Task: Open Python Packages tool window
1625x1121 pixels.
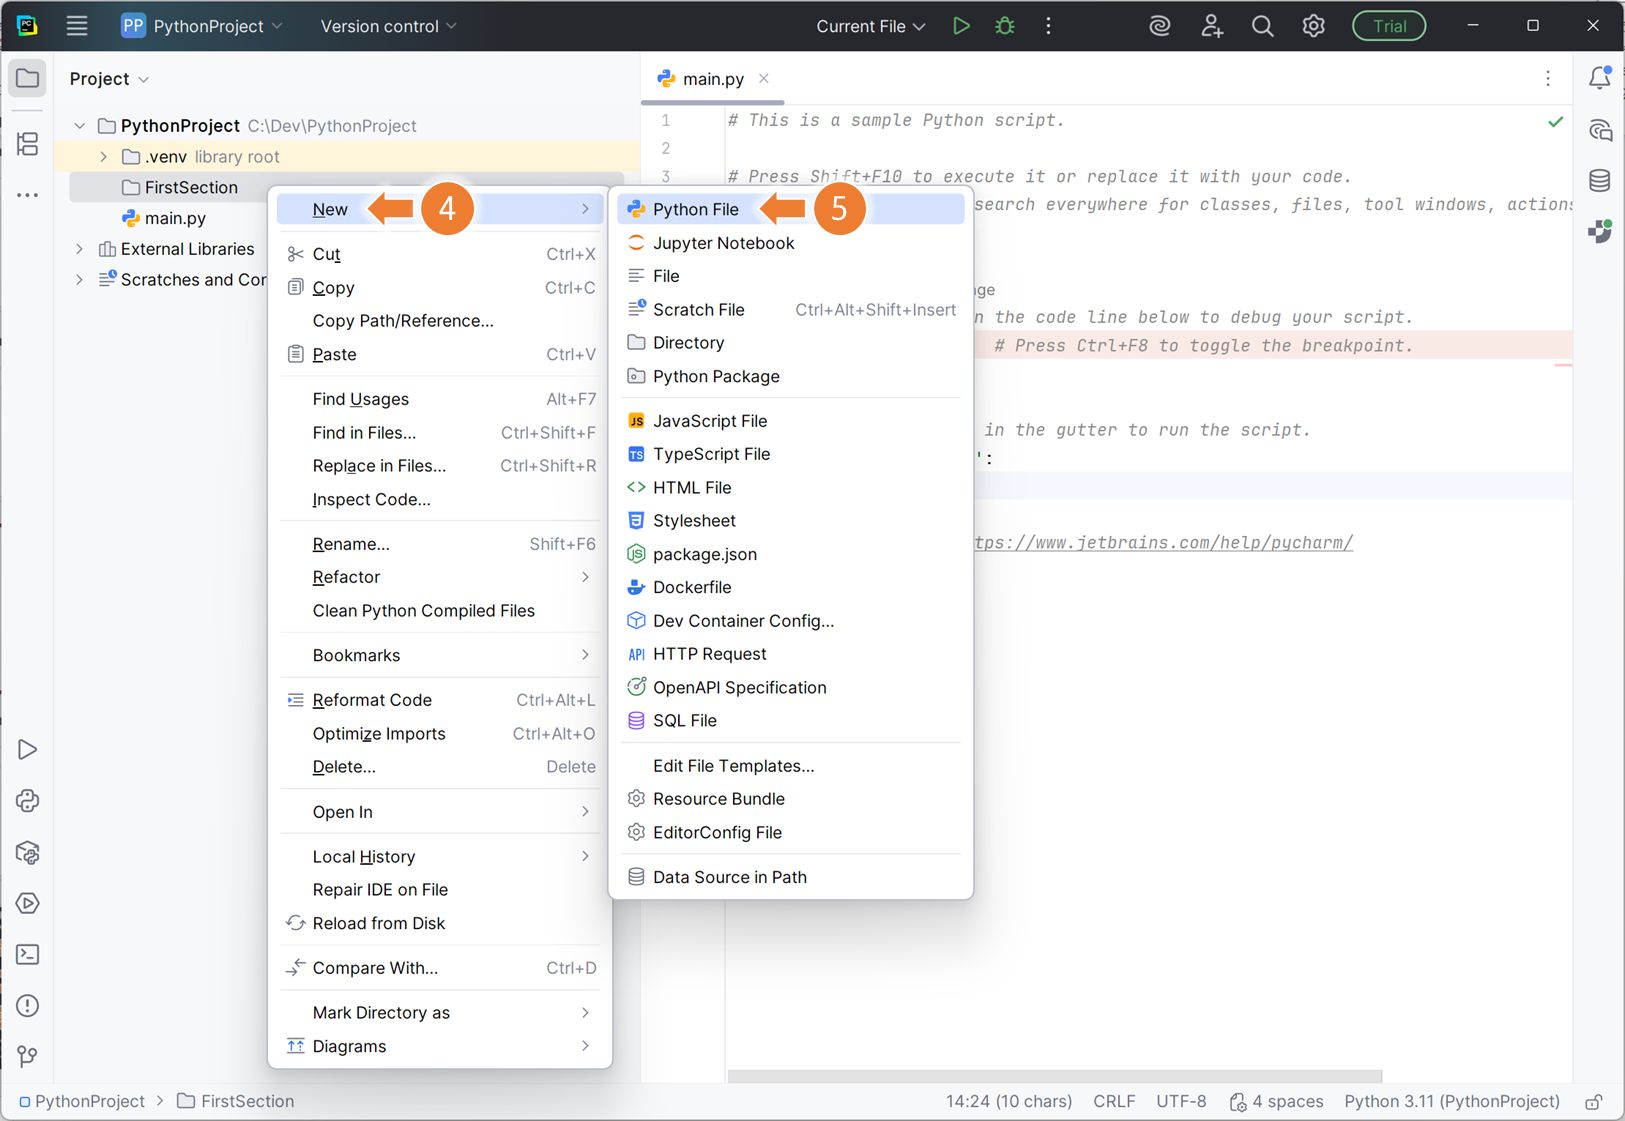Action: point(28,852)
